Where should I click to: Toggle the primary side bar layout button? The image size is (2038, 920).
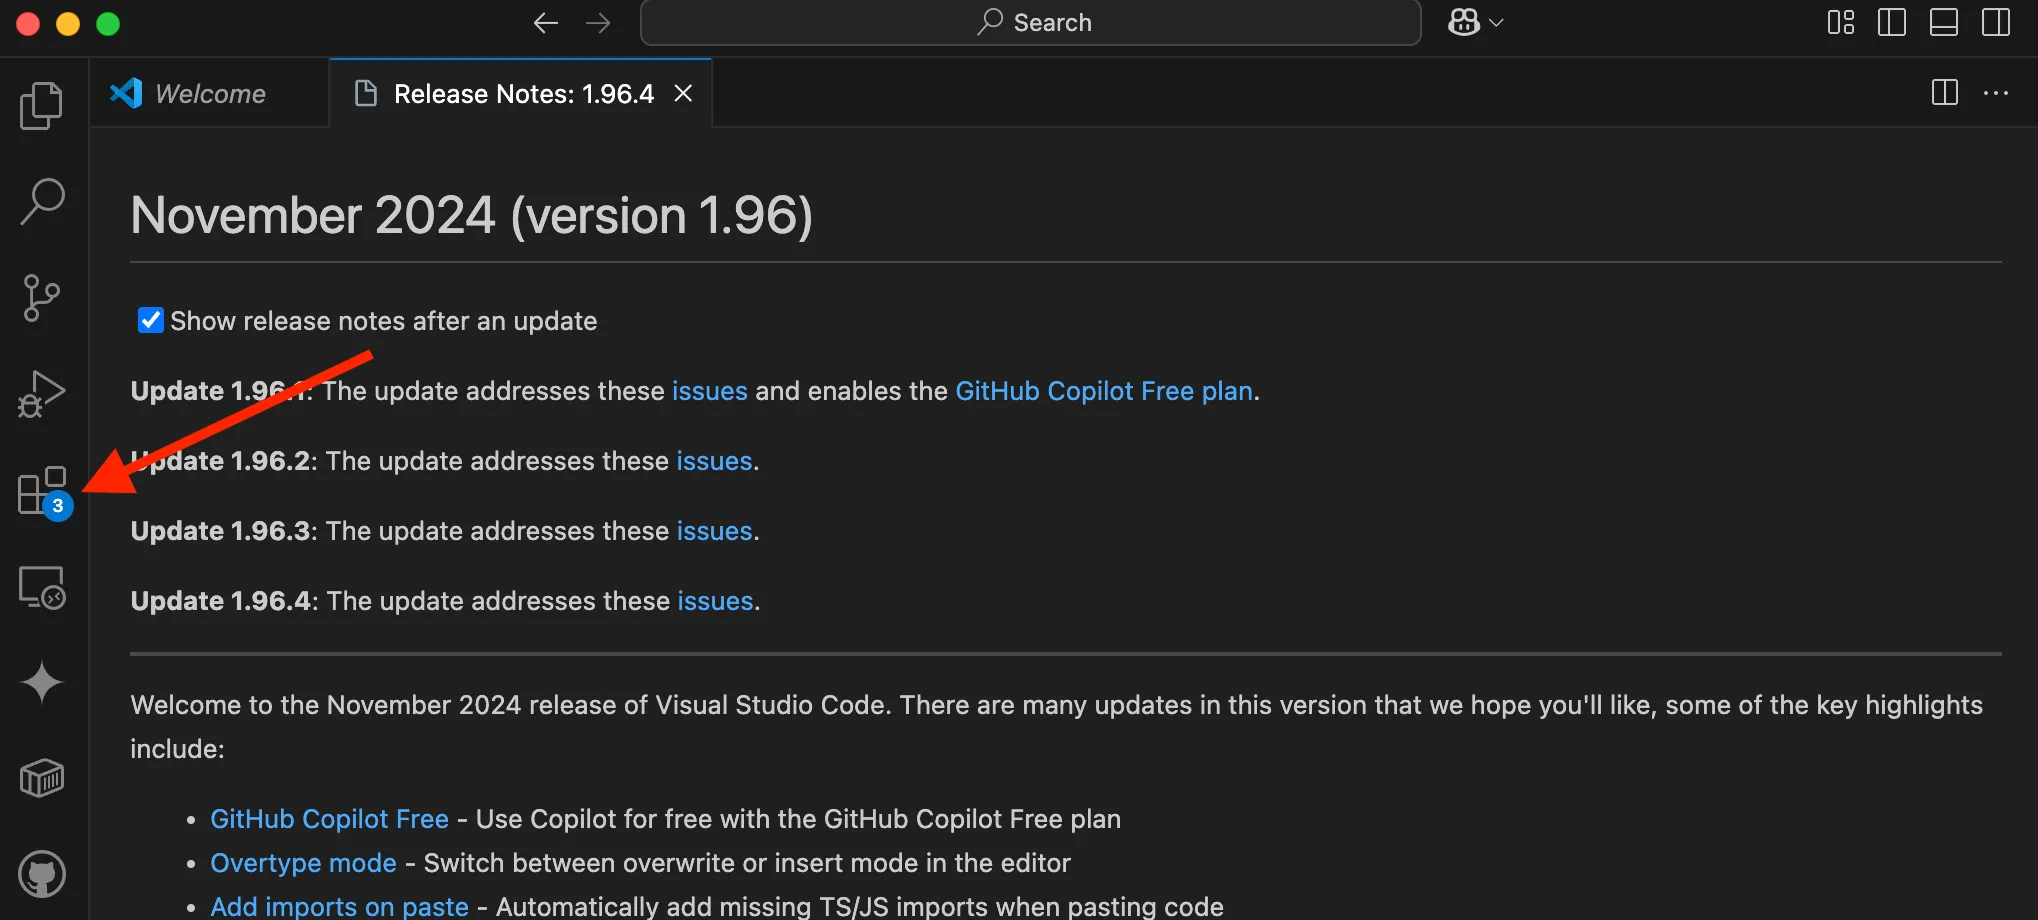(1891, 22)
